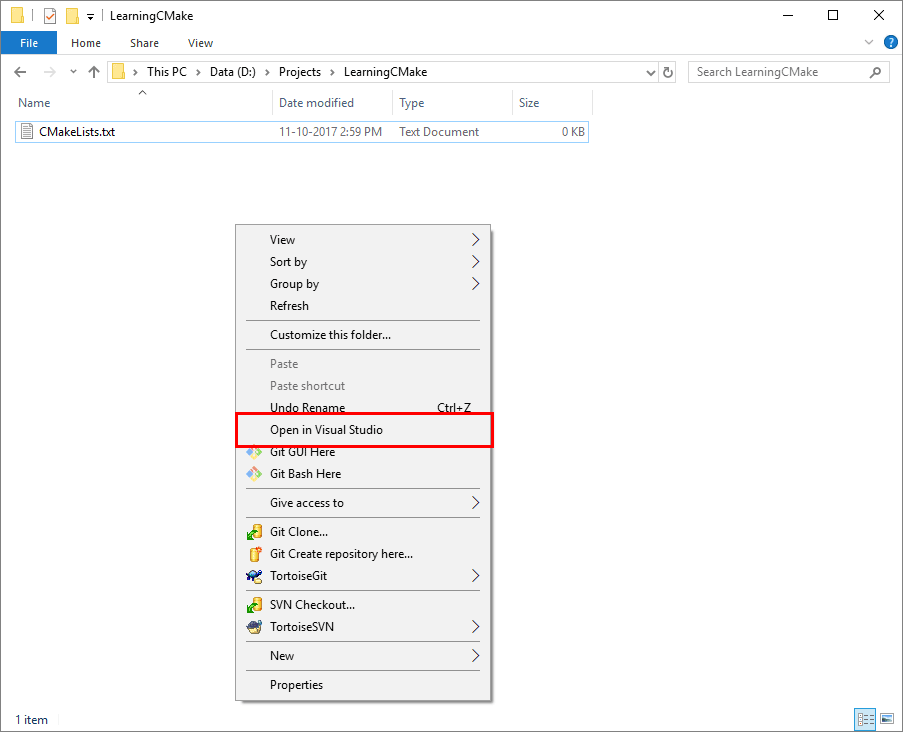Viewport: 903px width, 732px height.
Task: Choose Refresh from the context menu
Action: coord(363,306)
